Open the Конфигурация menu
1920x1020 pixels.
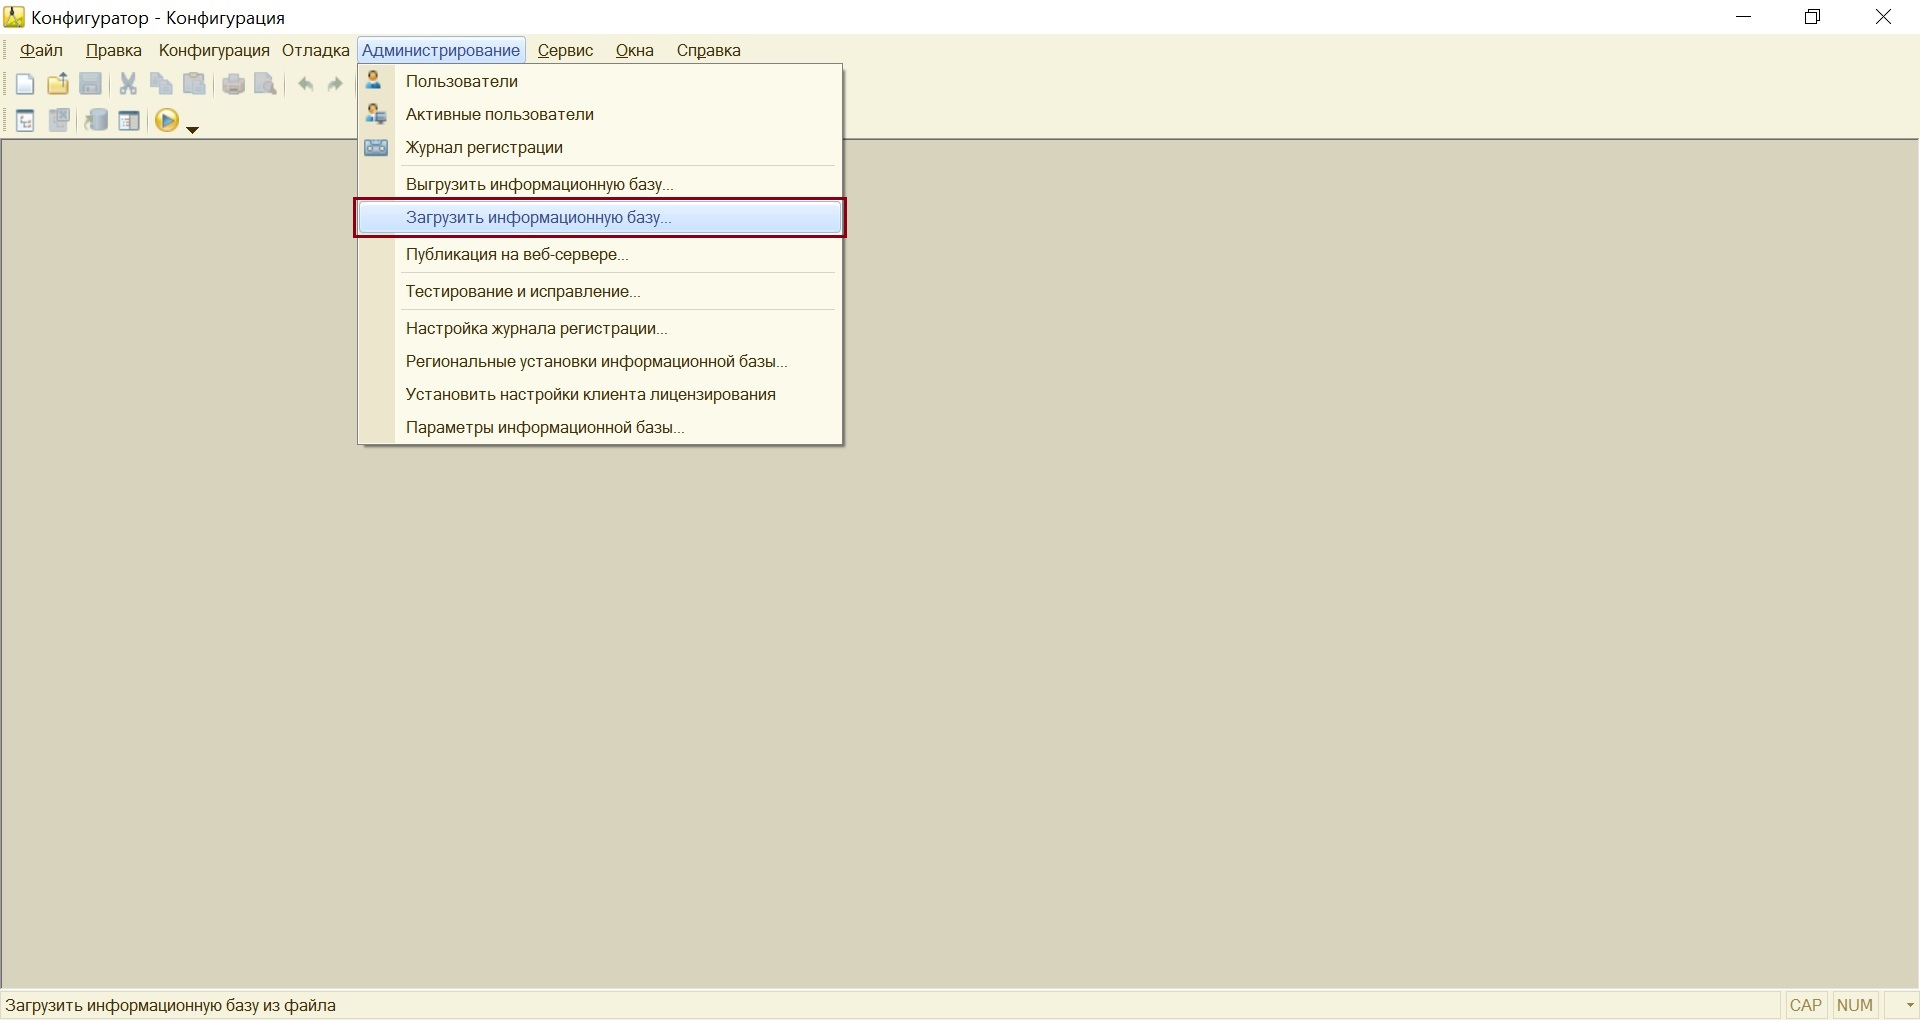point(214,50)
